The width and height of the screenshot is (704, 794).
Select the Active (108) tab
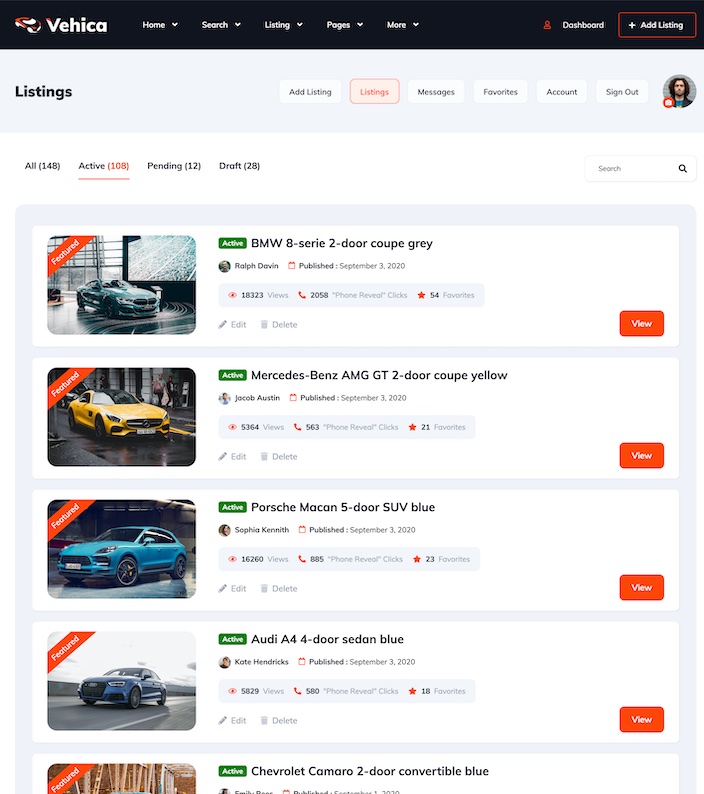[x=104, y=166]
